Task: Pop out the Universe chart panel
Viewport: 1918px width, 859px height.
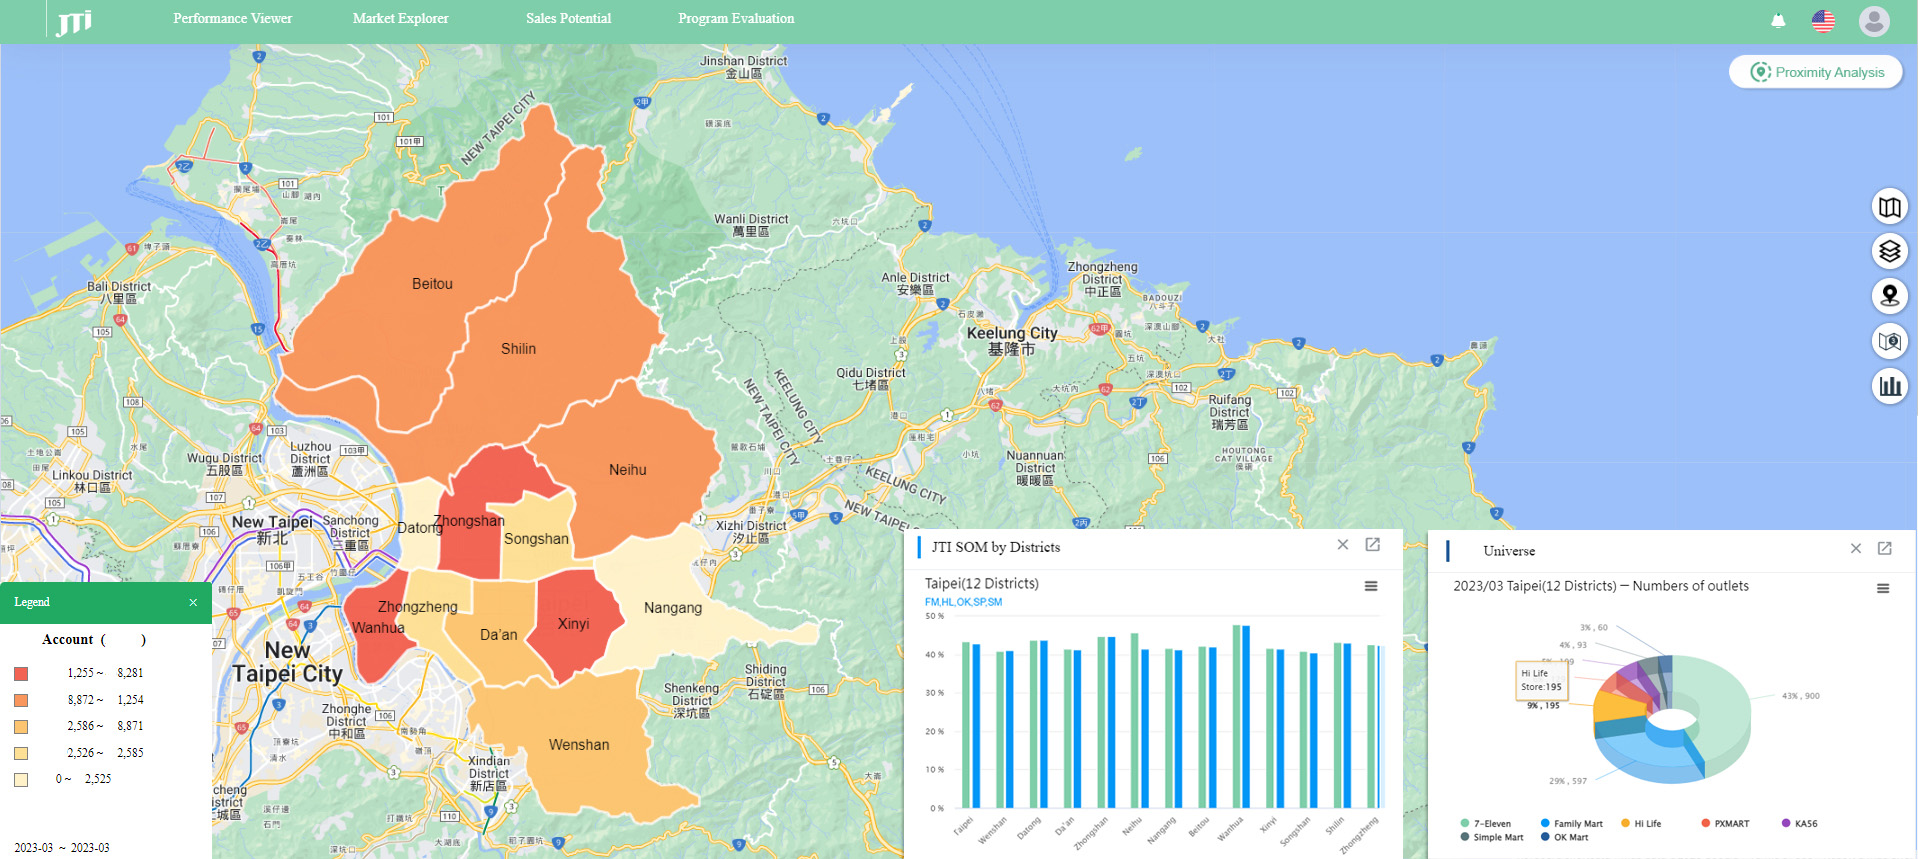Action: (x=1884, y=548)
